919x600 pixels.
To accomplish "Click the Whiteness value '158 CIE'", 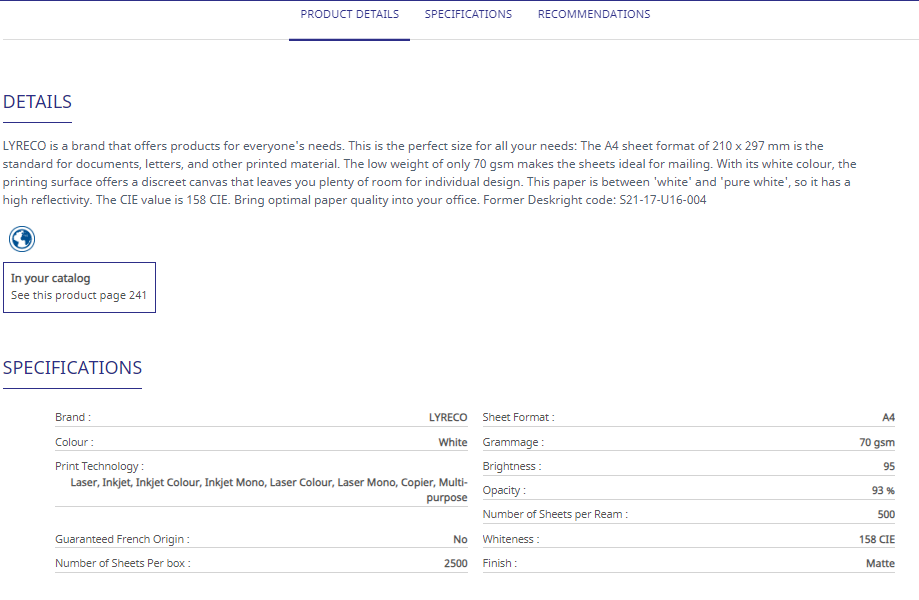I will (877, 539).
